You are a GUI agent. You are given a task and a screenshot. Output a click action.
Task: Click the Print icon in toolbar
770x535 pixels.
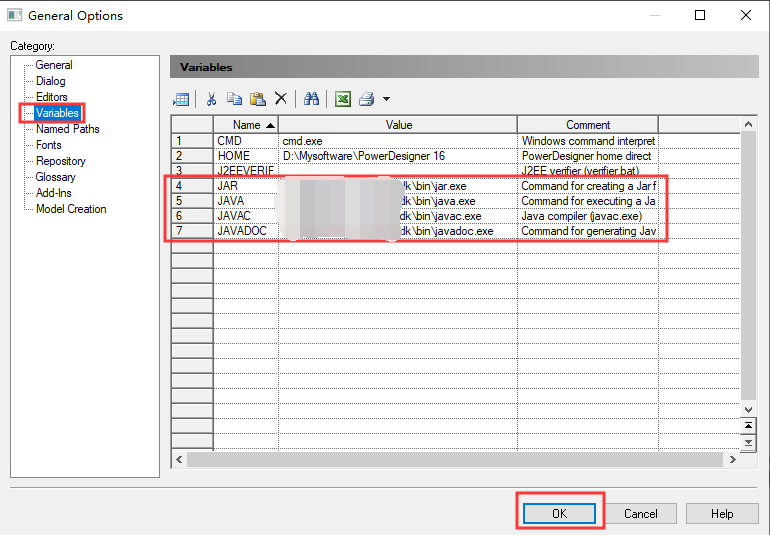coord(367,99)
